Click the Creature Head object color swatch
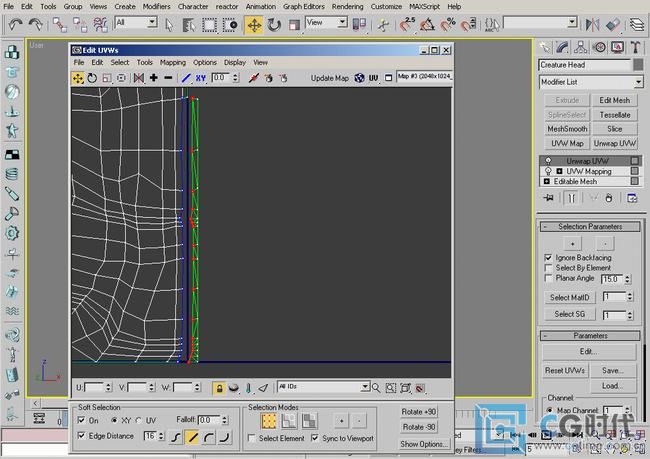The height and width of the screenshot is (459, 650). pyautogui.click(x=638, y=65)
